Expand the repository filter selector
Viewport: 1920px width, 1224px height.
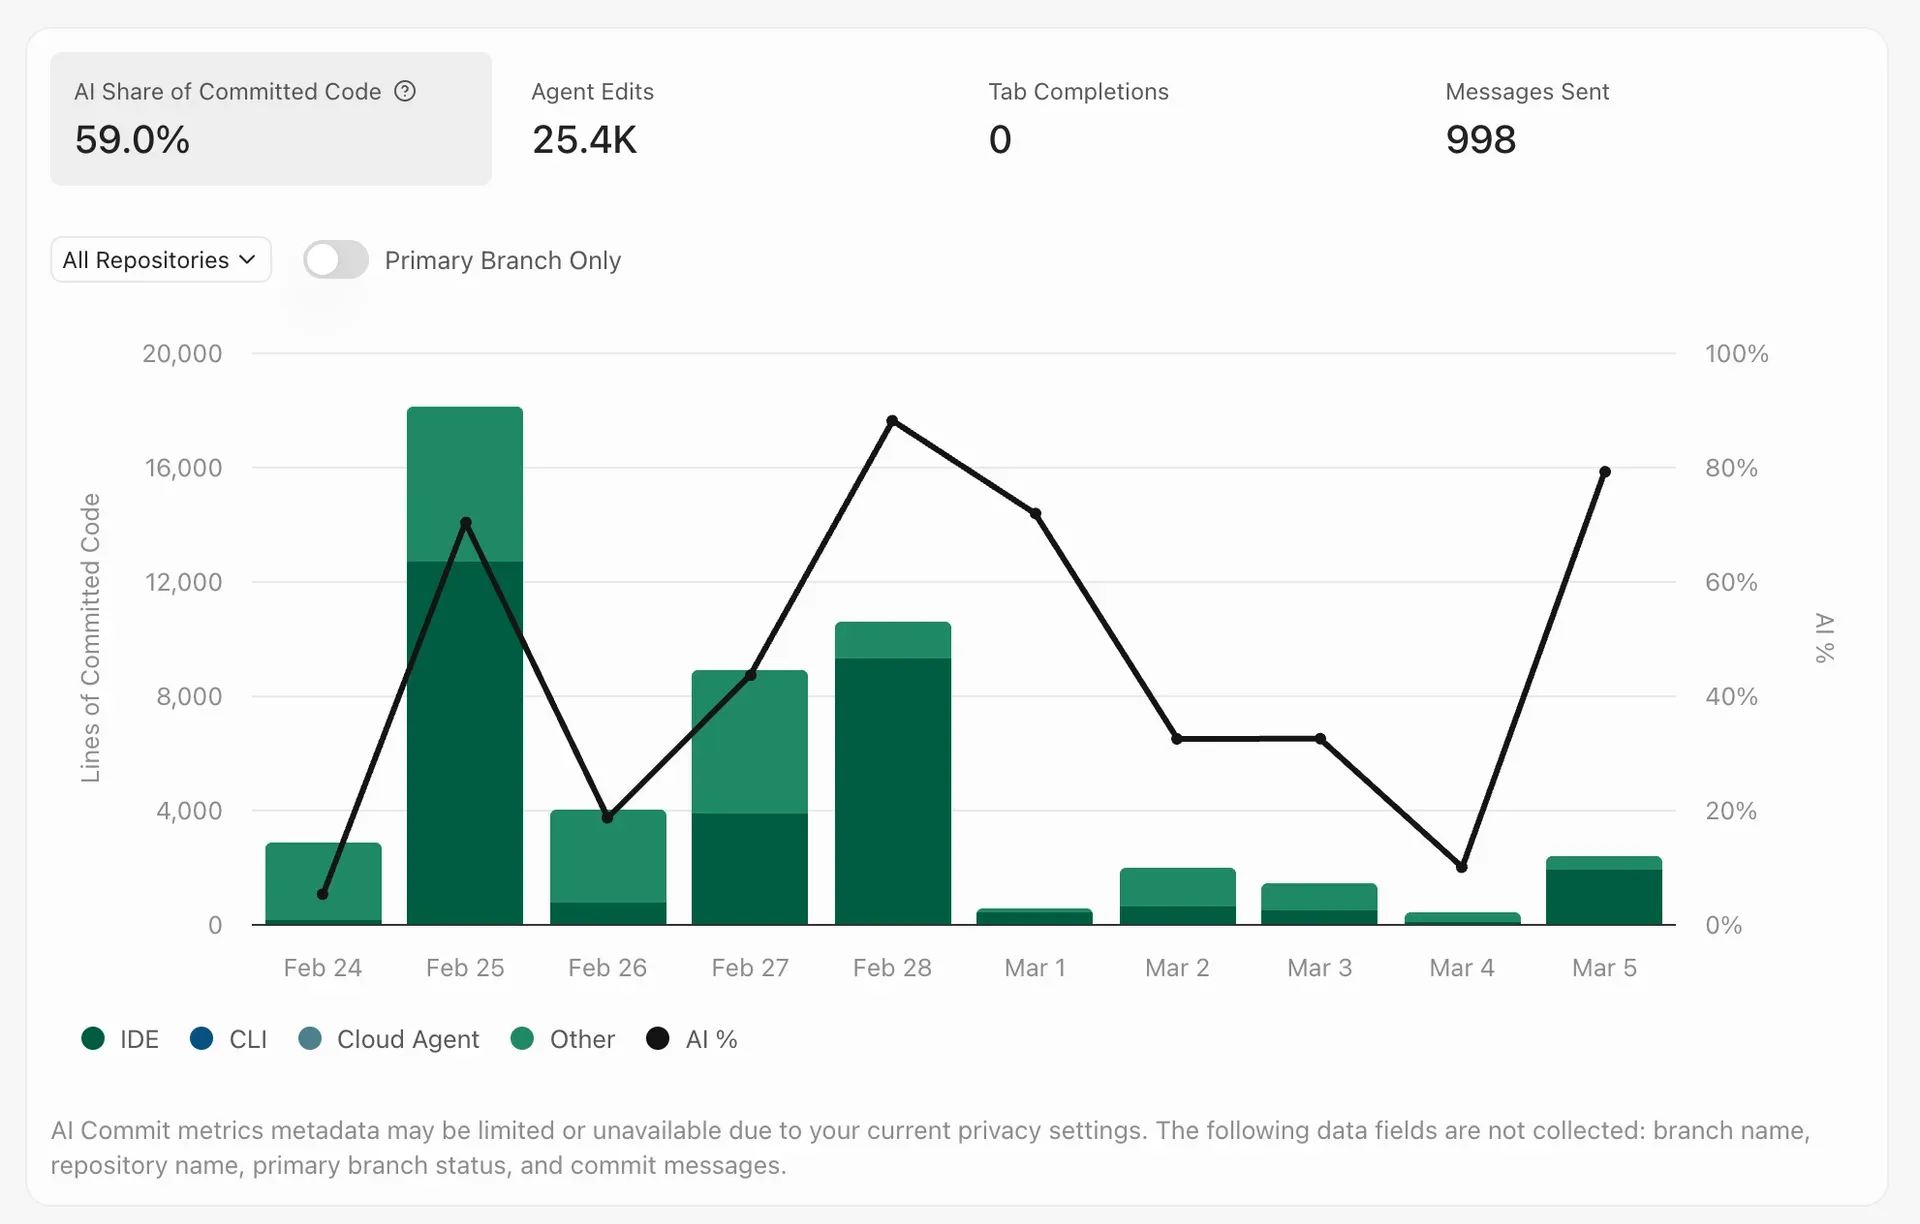click(160, 259)
